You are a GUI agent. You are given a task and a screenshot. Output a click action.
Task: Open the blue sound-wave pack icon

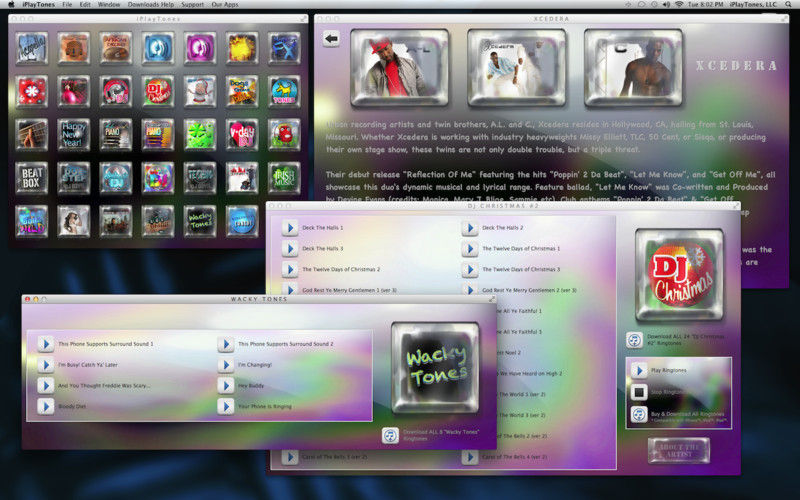tap(158, 48)
